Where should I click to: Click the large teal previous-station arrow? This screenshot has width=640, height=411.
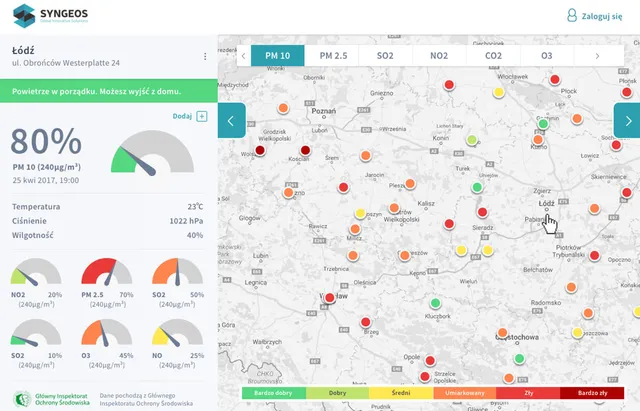pyautogui.click(x=231, y=120)
